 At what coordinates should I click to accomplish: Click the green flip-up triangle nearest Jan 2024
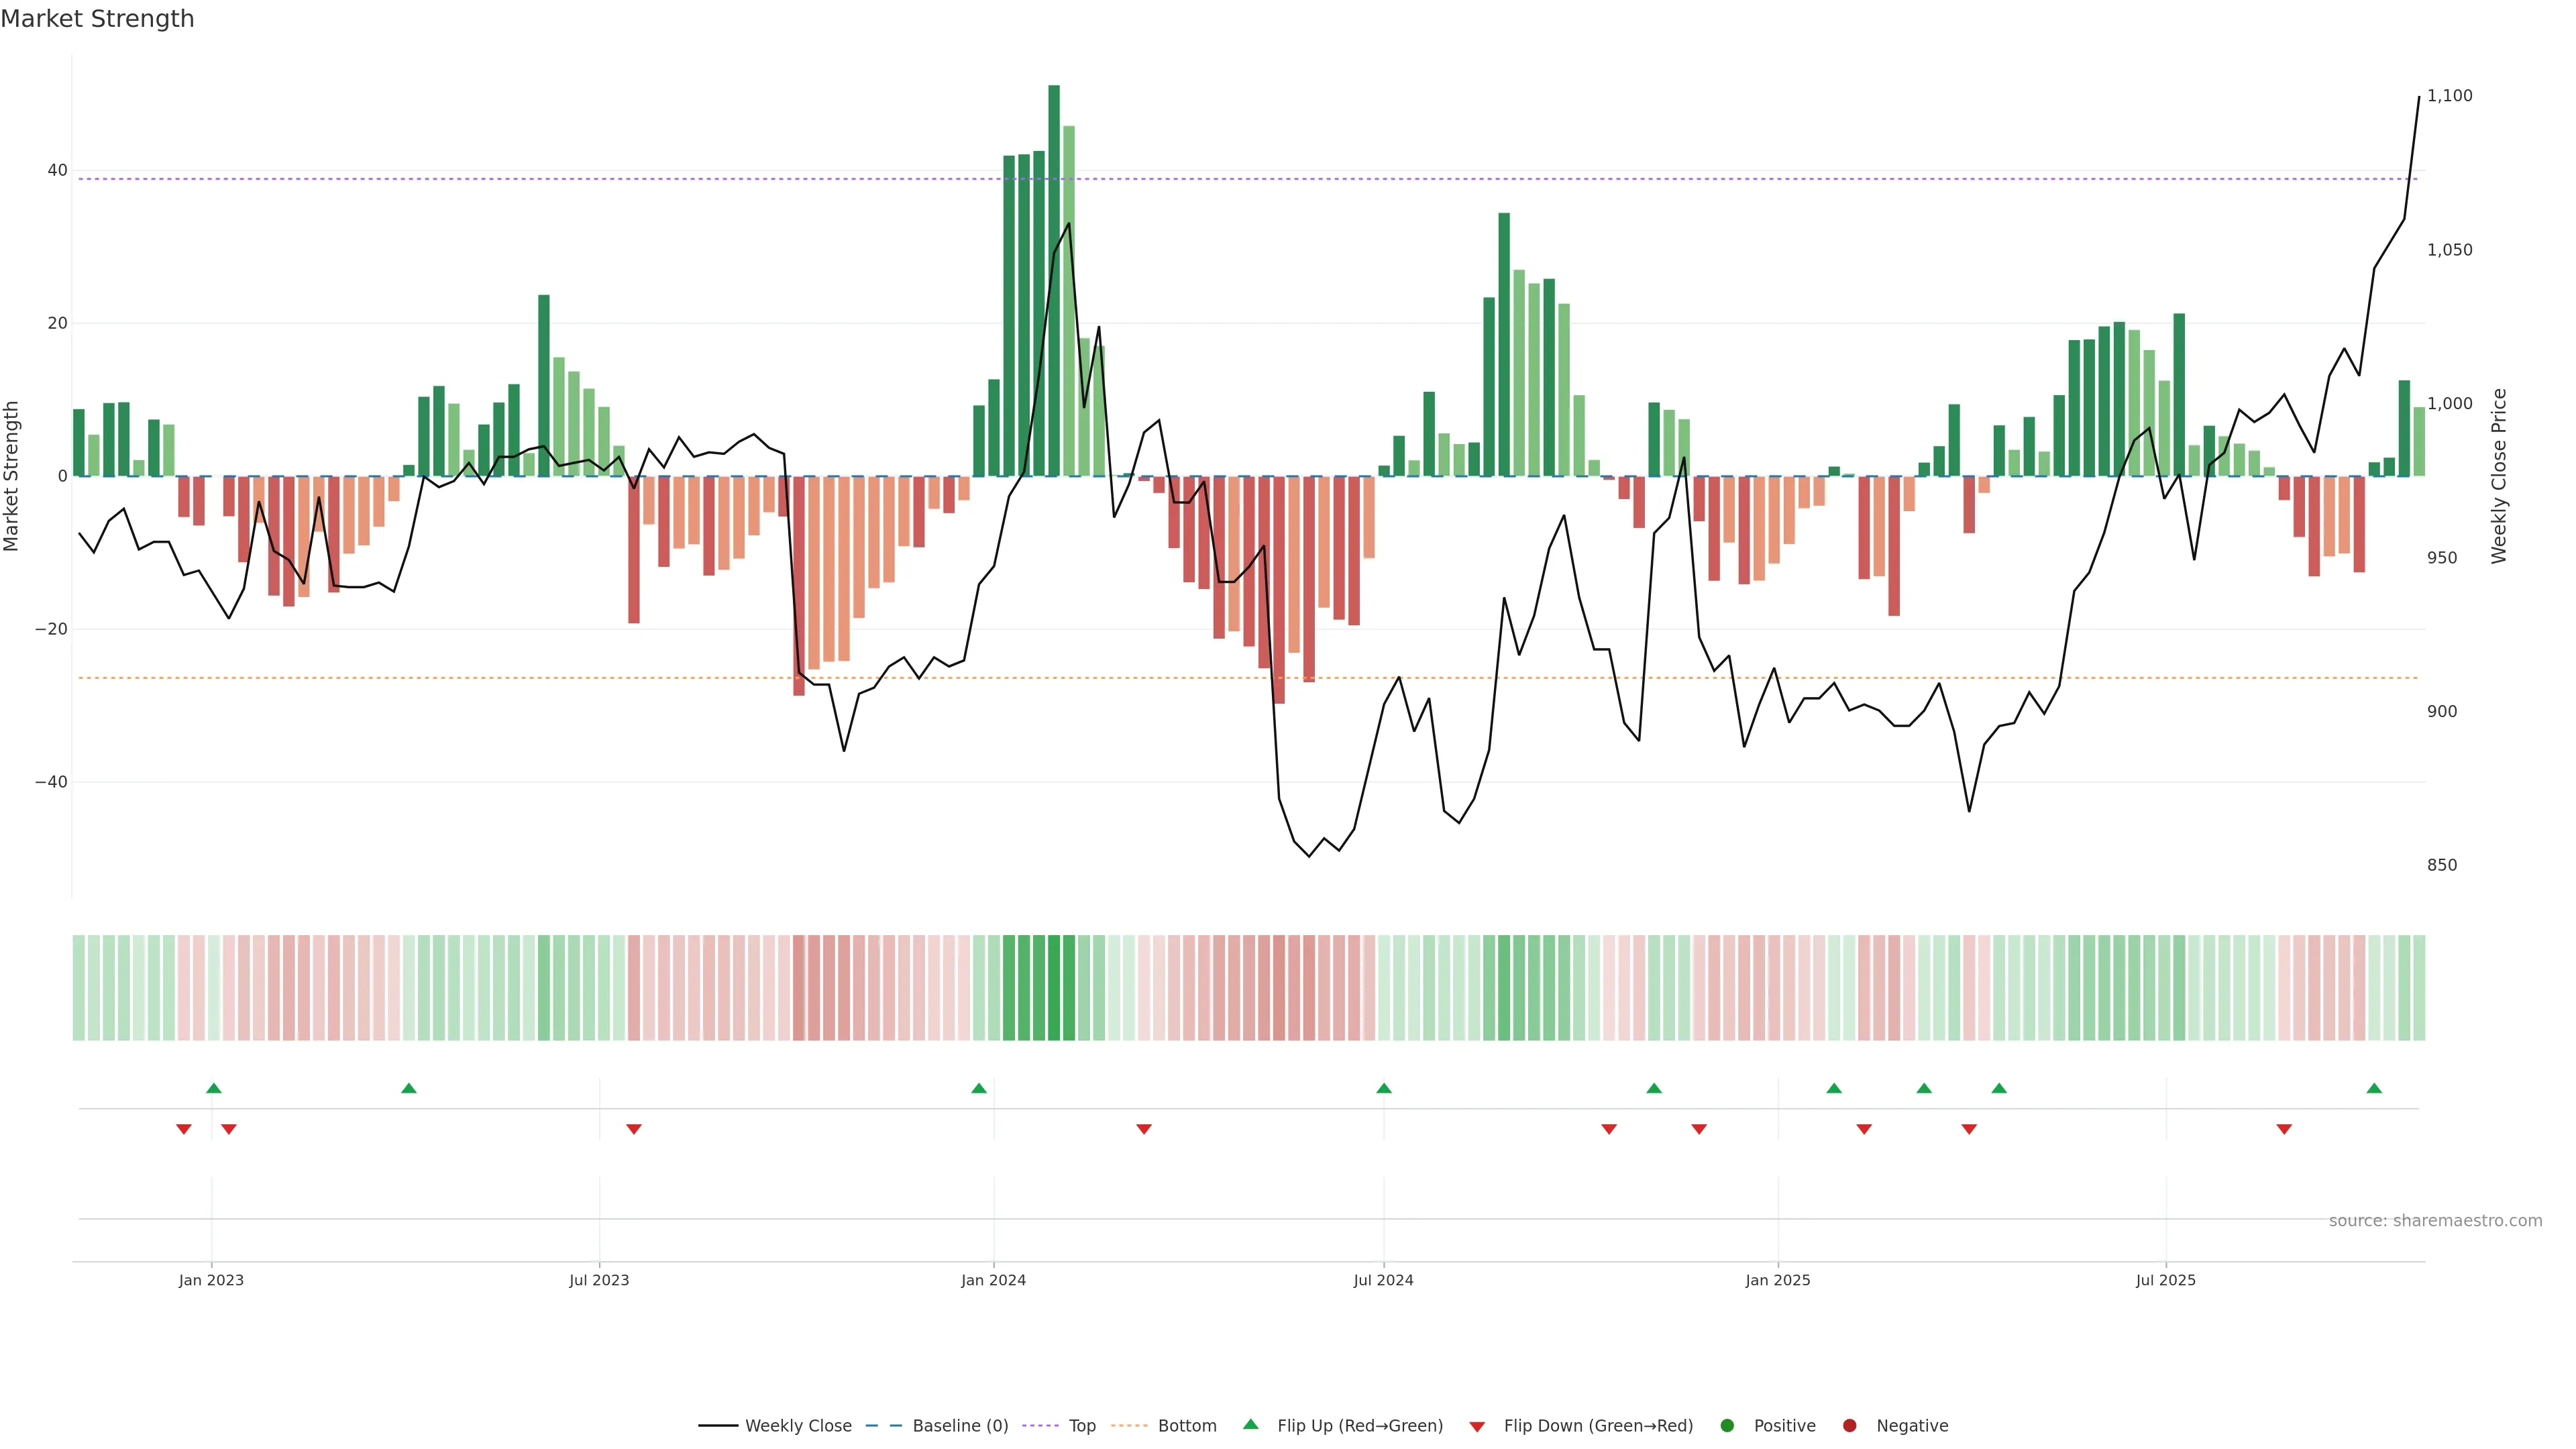[979, 1088]
